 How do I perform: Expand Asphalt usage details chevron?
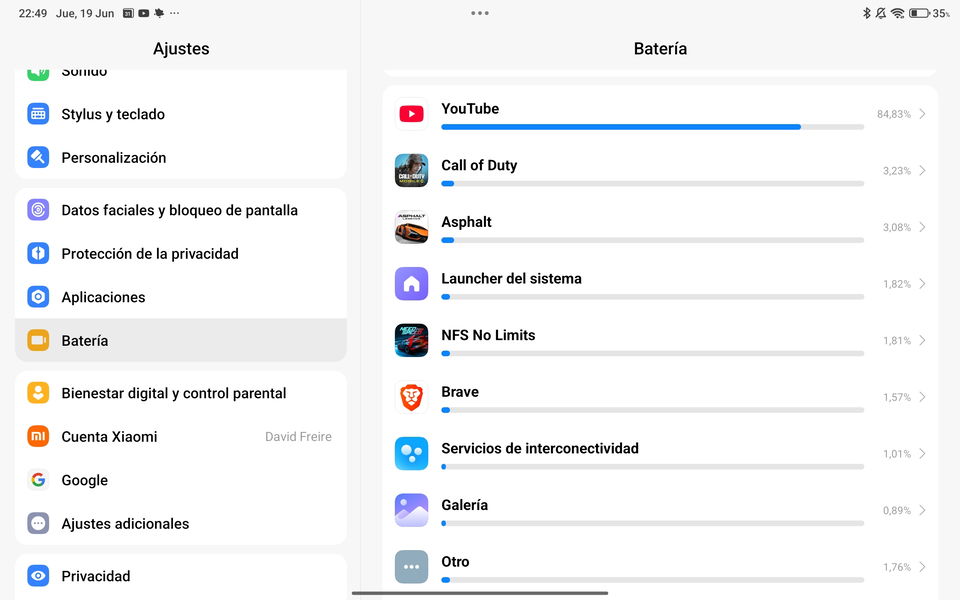point(922,227)
